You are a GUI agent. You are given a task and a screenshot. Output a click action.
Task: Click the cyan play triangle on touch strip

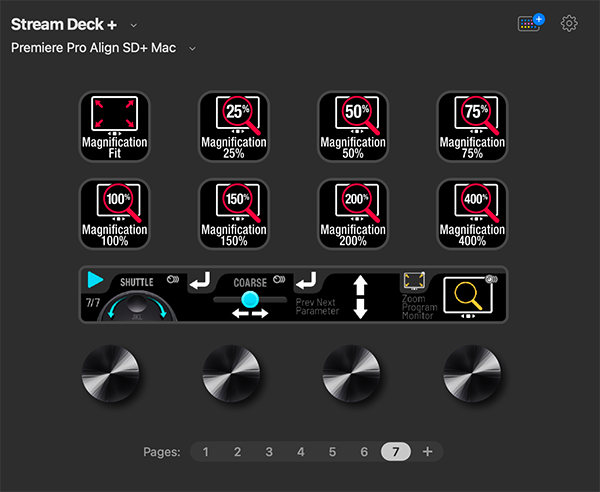(x=95, y=280)
